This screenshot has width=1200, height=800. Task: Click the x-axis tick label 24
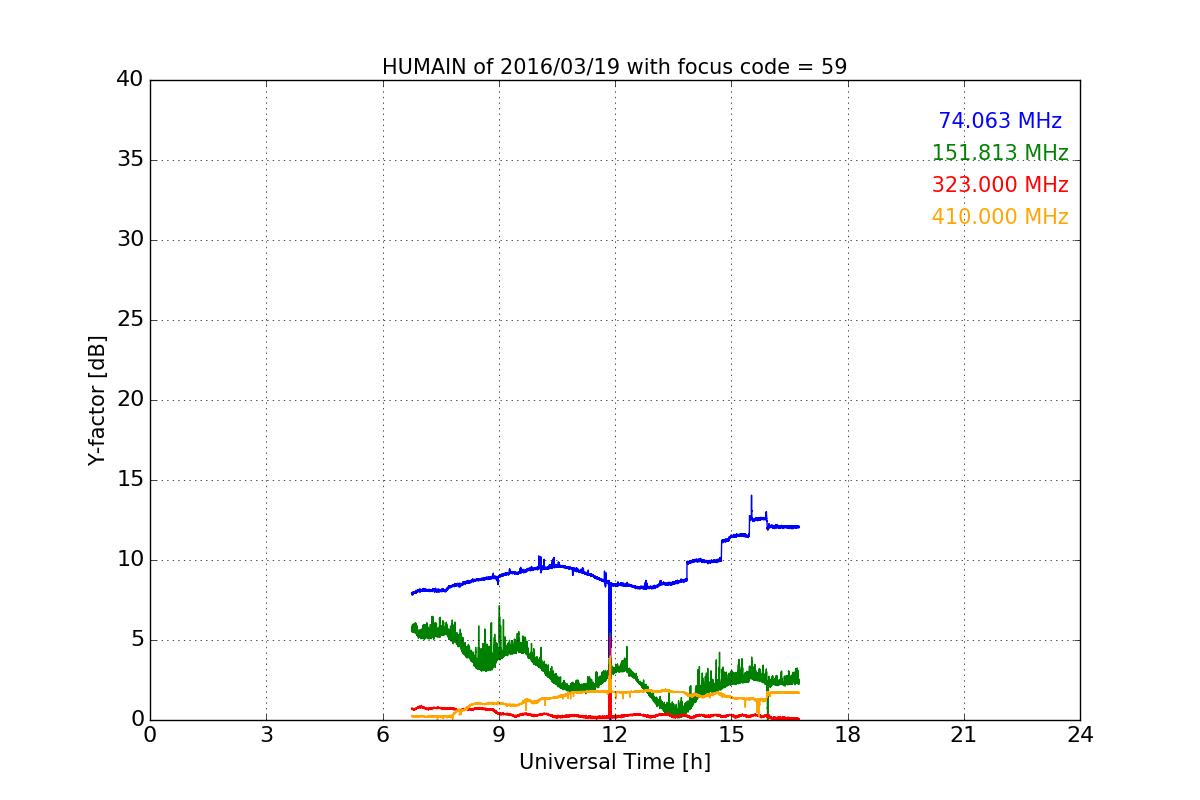pos(1080,735)
